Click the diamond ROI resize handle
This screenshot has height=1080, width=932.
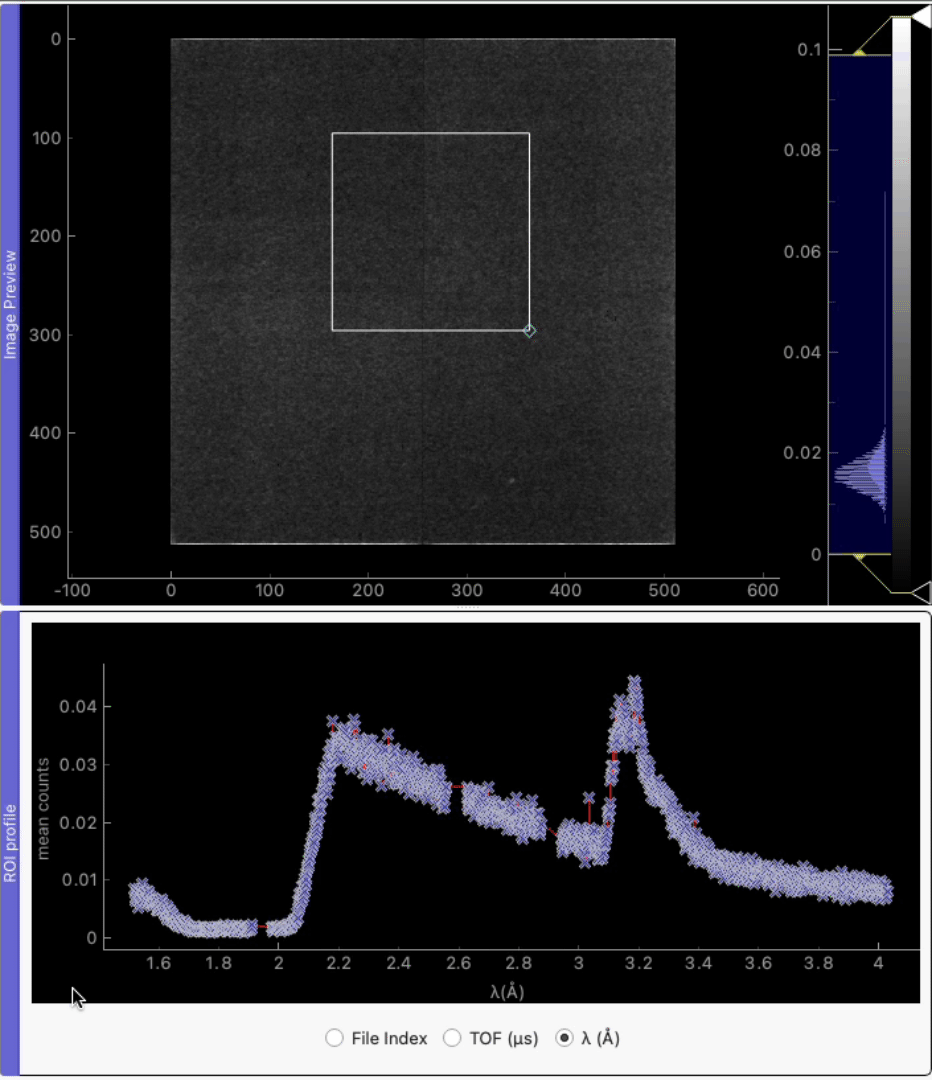529,330
